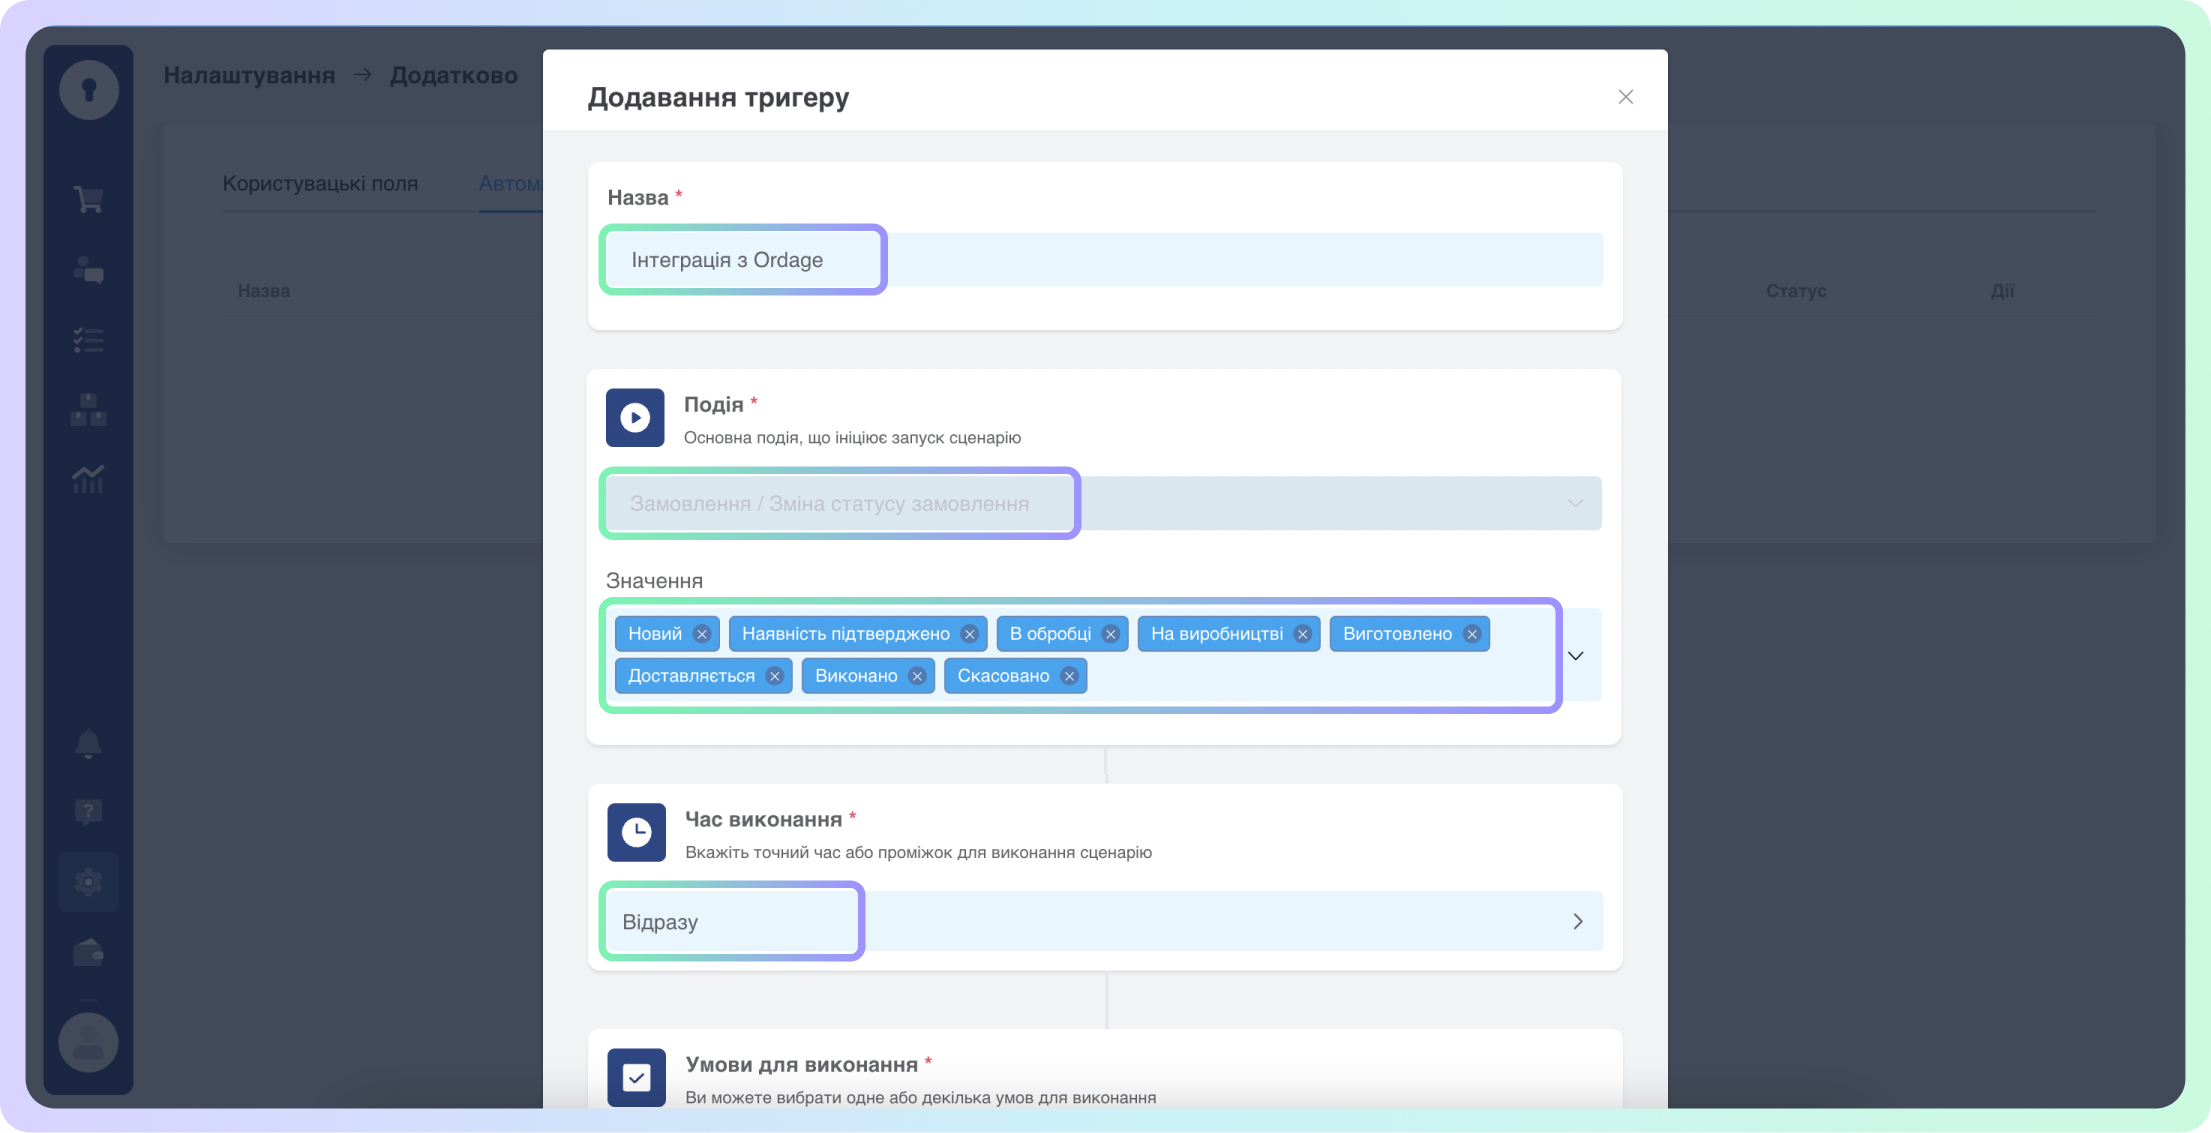Expand the 'Значення' statuses dropdown arrow
This screenshot has width=2211, height=1133.
tap(1576, 656)
